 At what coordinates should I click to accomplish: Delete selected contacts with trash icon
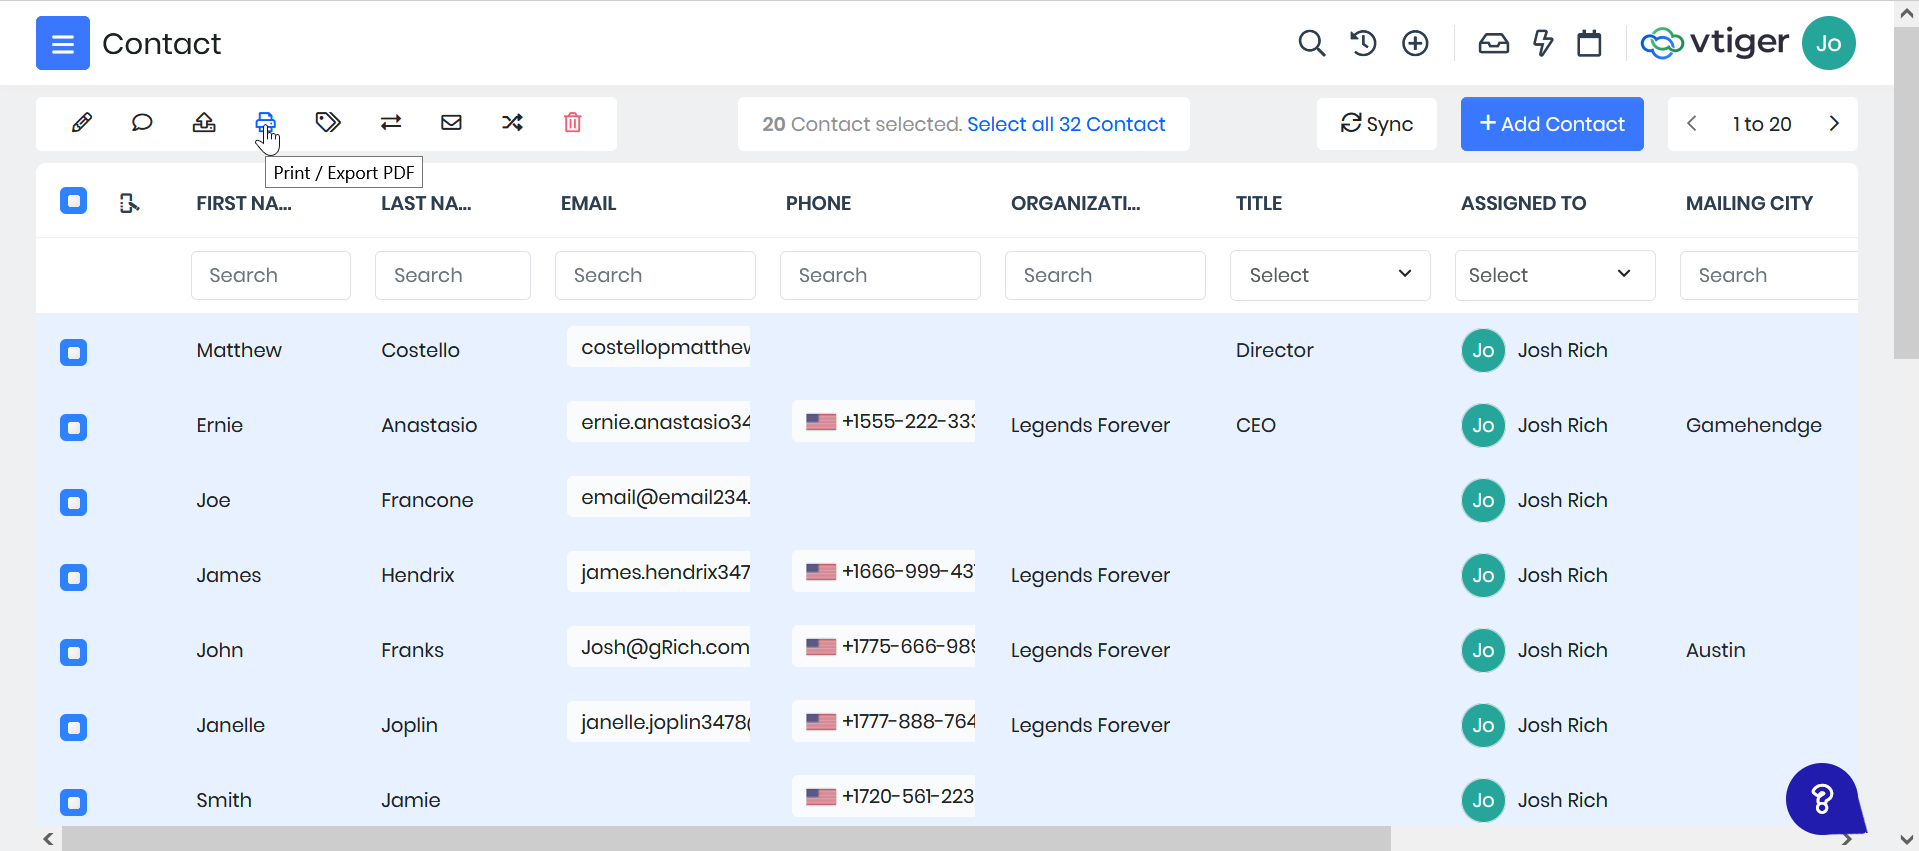[x=572, y=123]
